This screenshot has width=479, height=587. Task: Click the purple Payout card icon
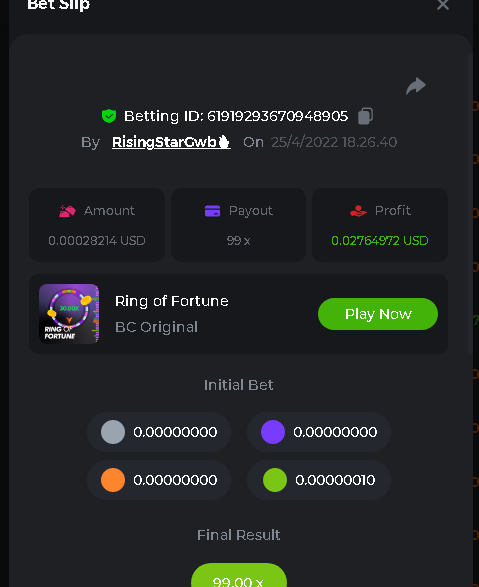click(213, 211)
